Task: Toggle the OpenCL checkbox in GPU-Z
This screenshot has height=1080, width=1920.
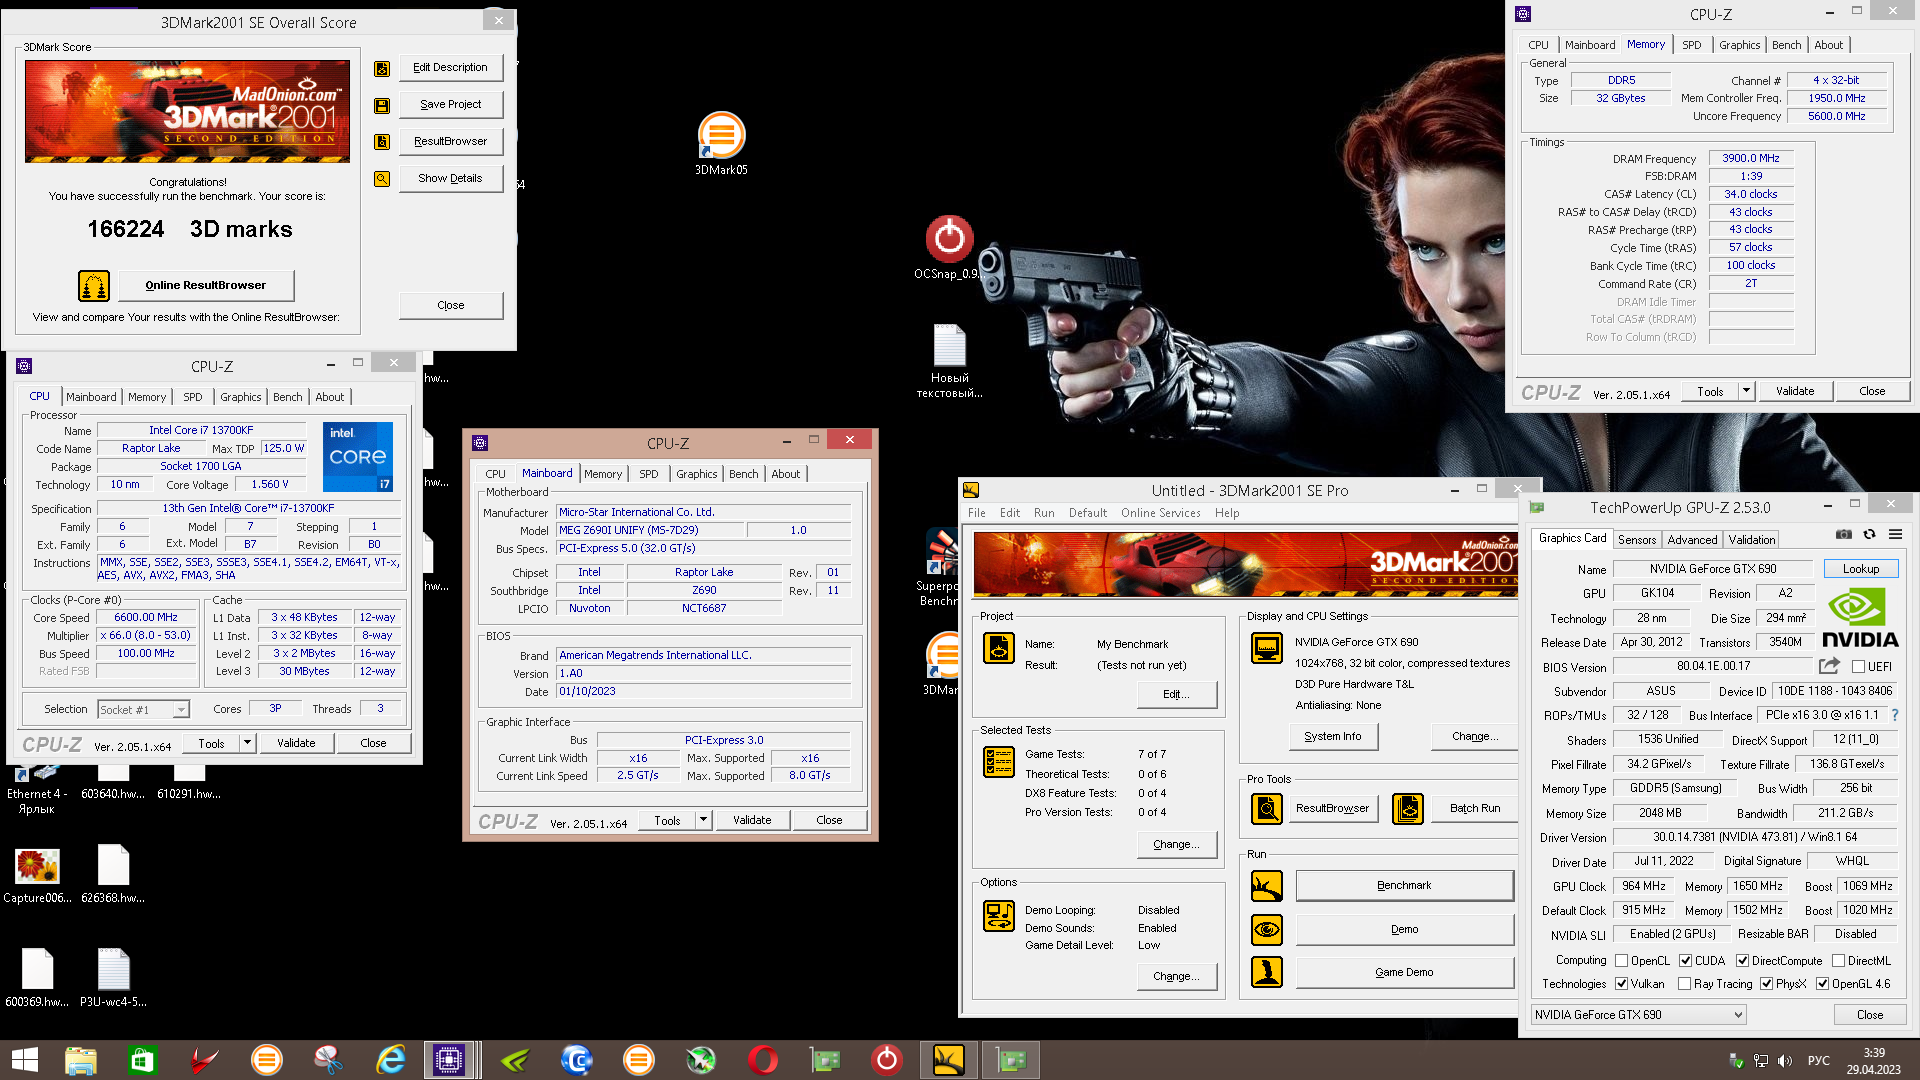Action: coord(1622,961)
